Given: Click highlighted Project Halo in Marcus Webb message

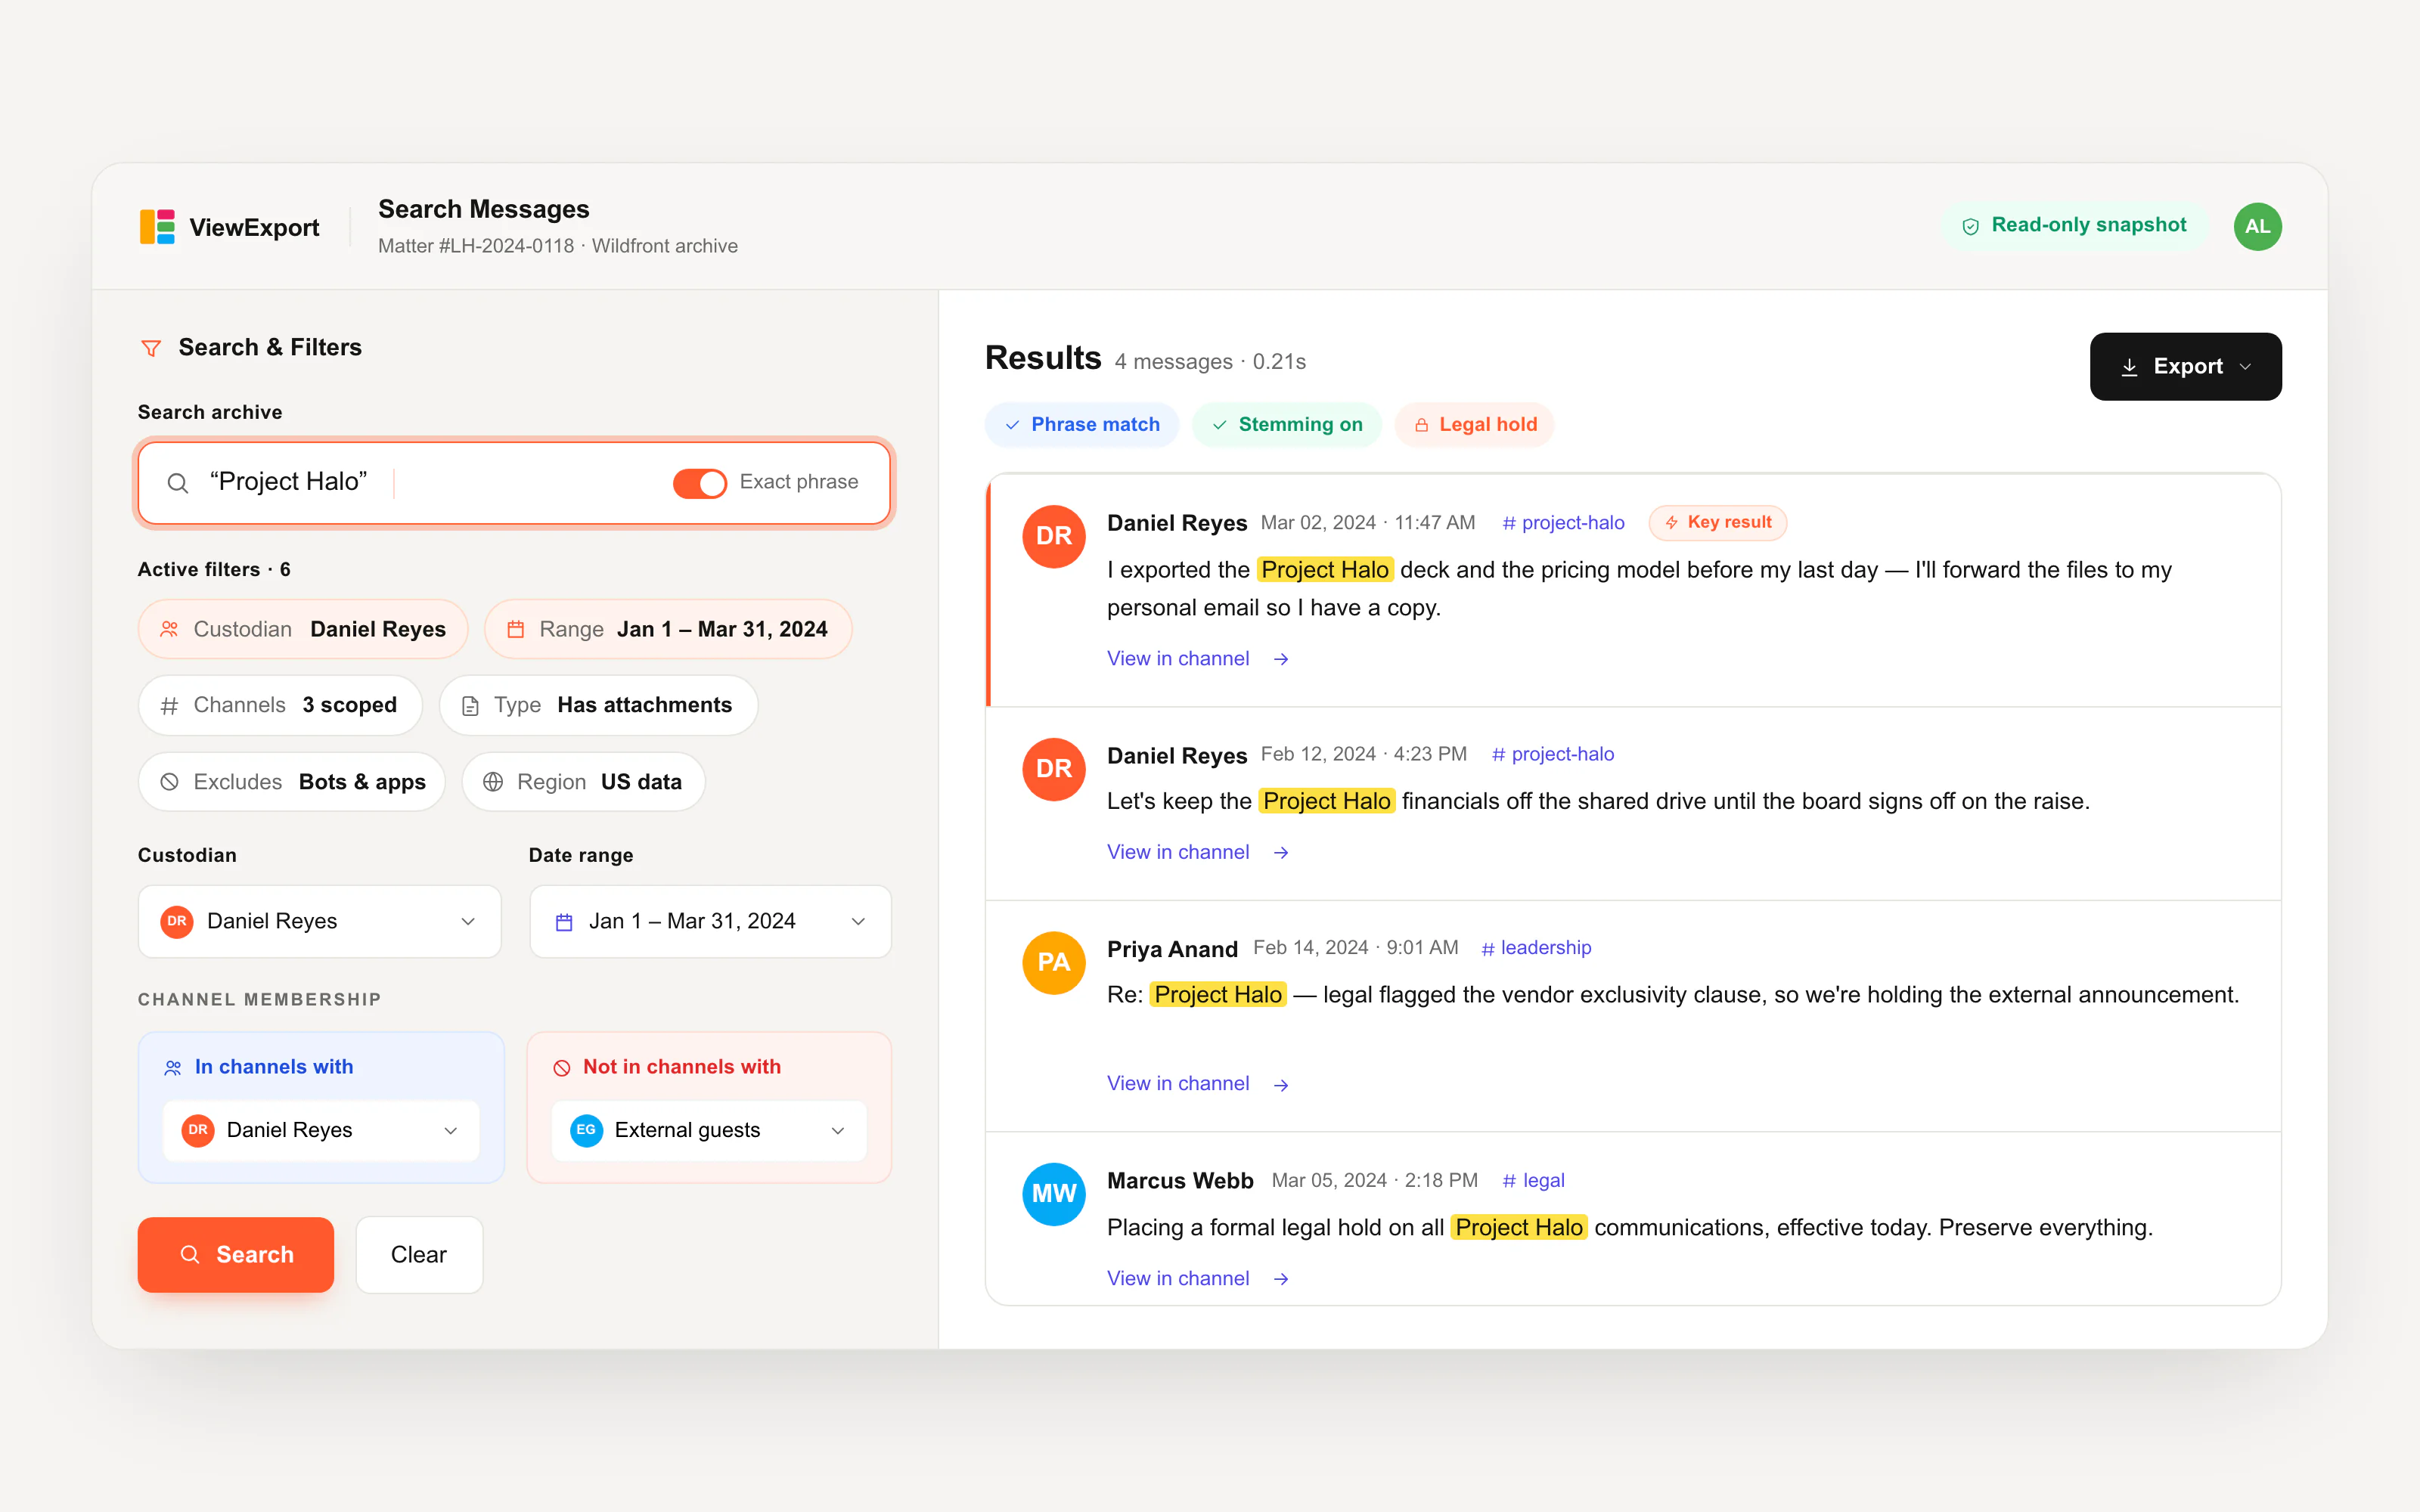Looking at the screenshot, I should 1519,1228.
